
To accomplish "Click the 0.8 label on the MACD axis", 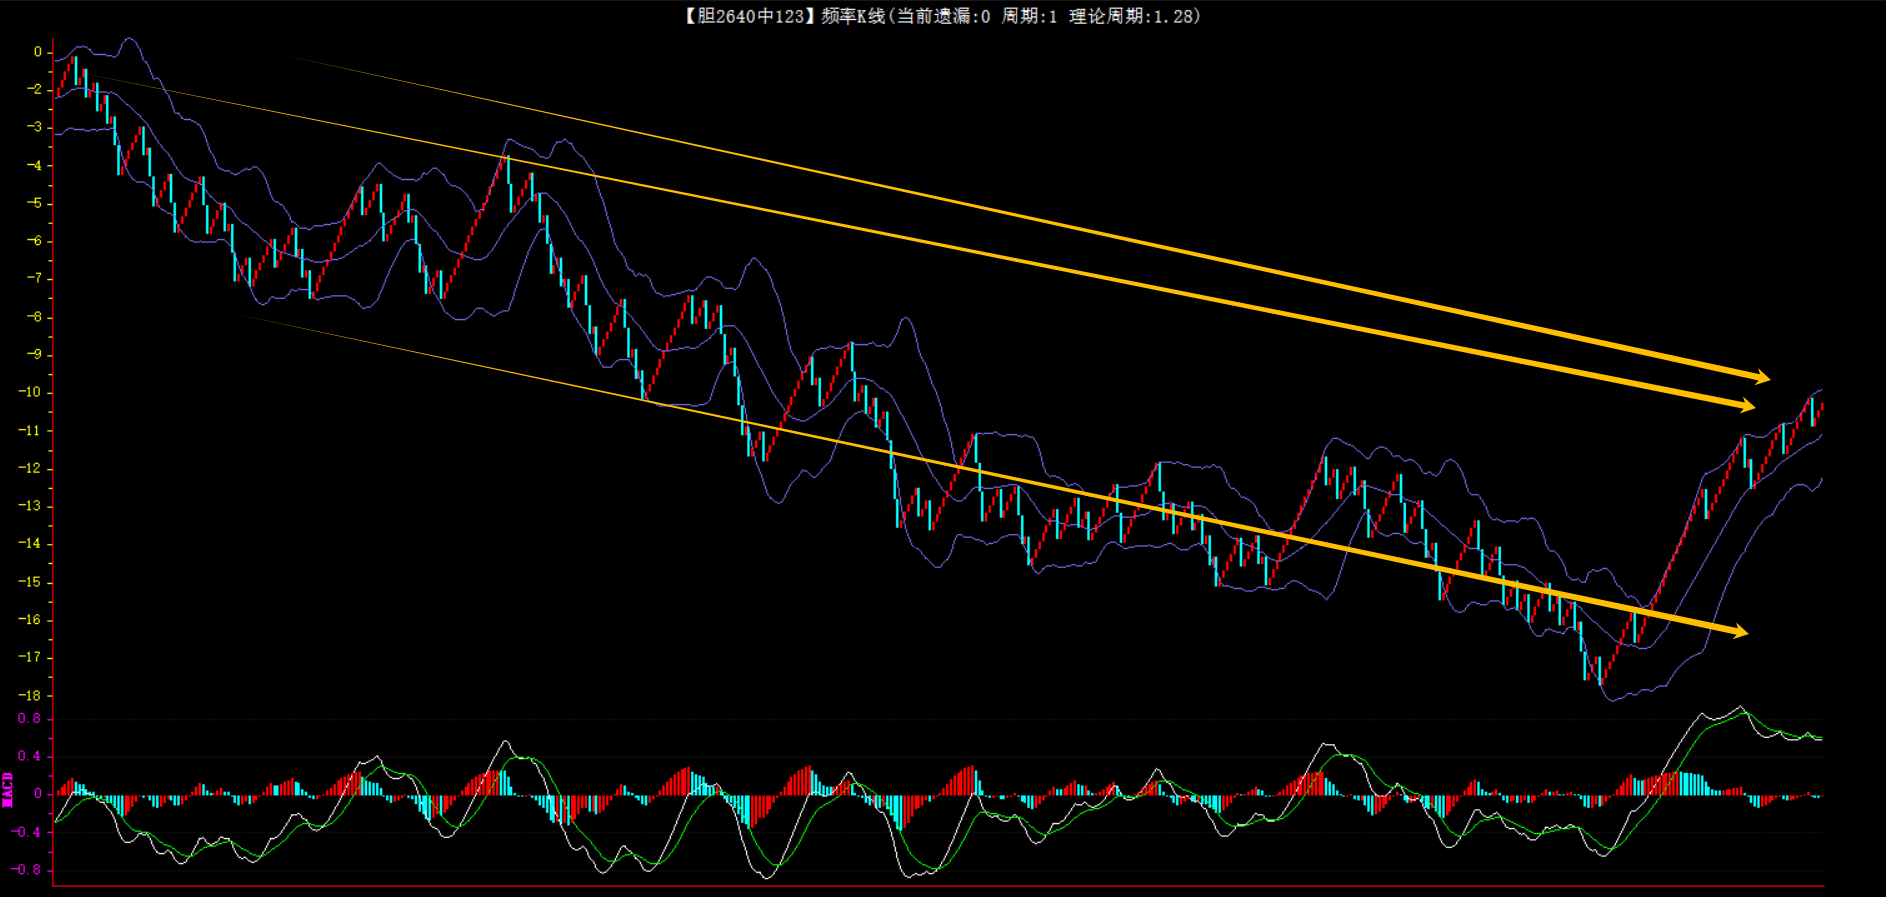I will [x=29, y=718].
